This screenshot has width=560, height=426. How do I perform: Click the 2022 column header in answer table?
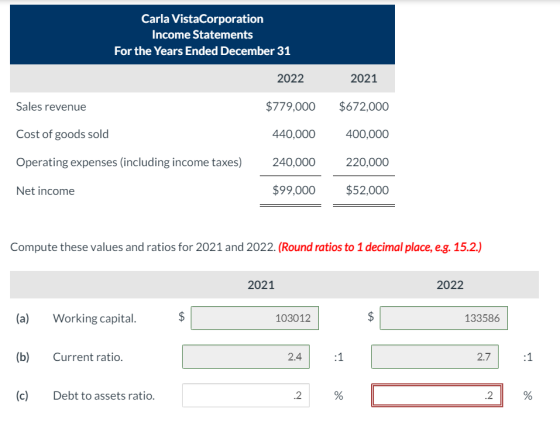tap(450, 285)
